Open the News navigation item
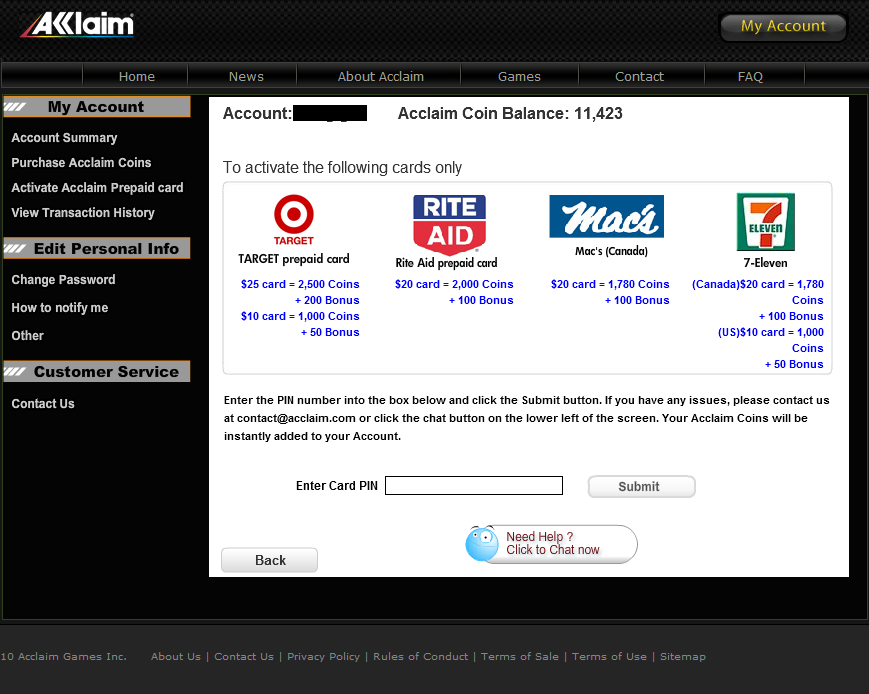The width and height of the screenshot is (869, 694). [x=246, y=76]
